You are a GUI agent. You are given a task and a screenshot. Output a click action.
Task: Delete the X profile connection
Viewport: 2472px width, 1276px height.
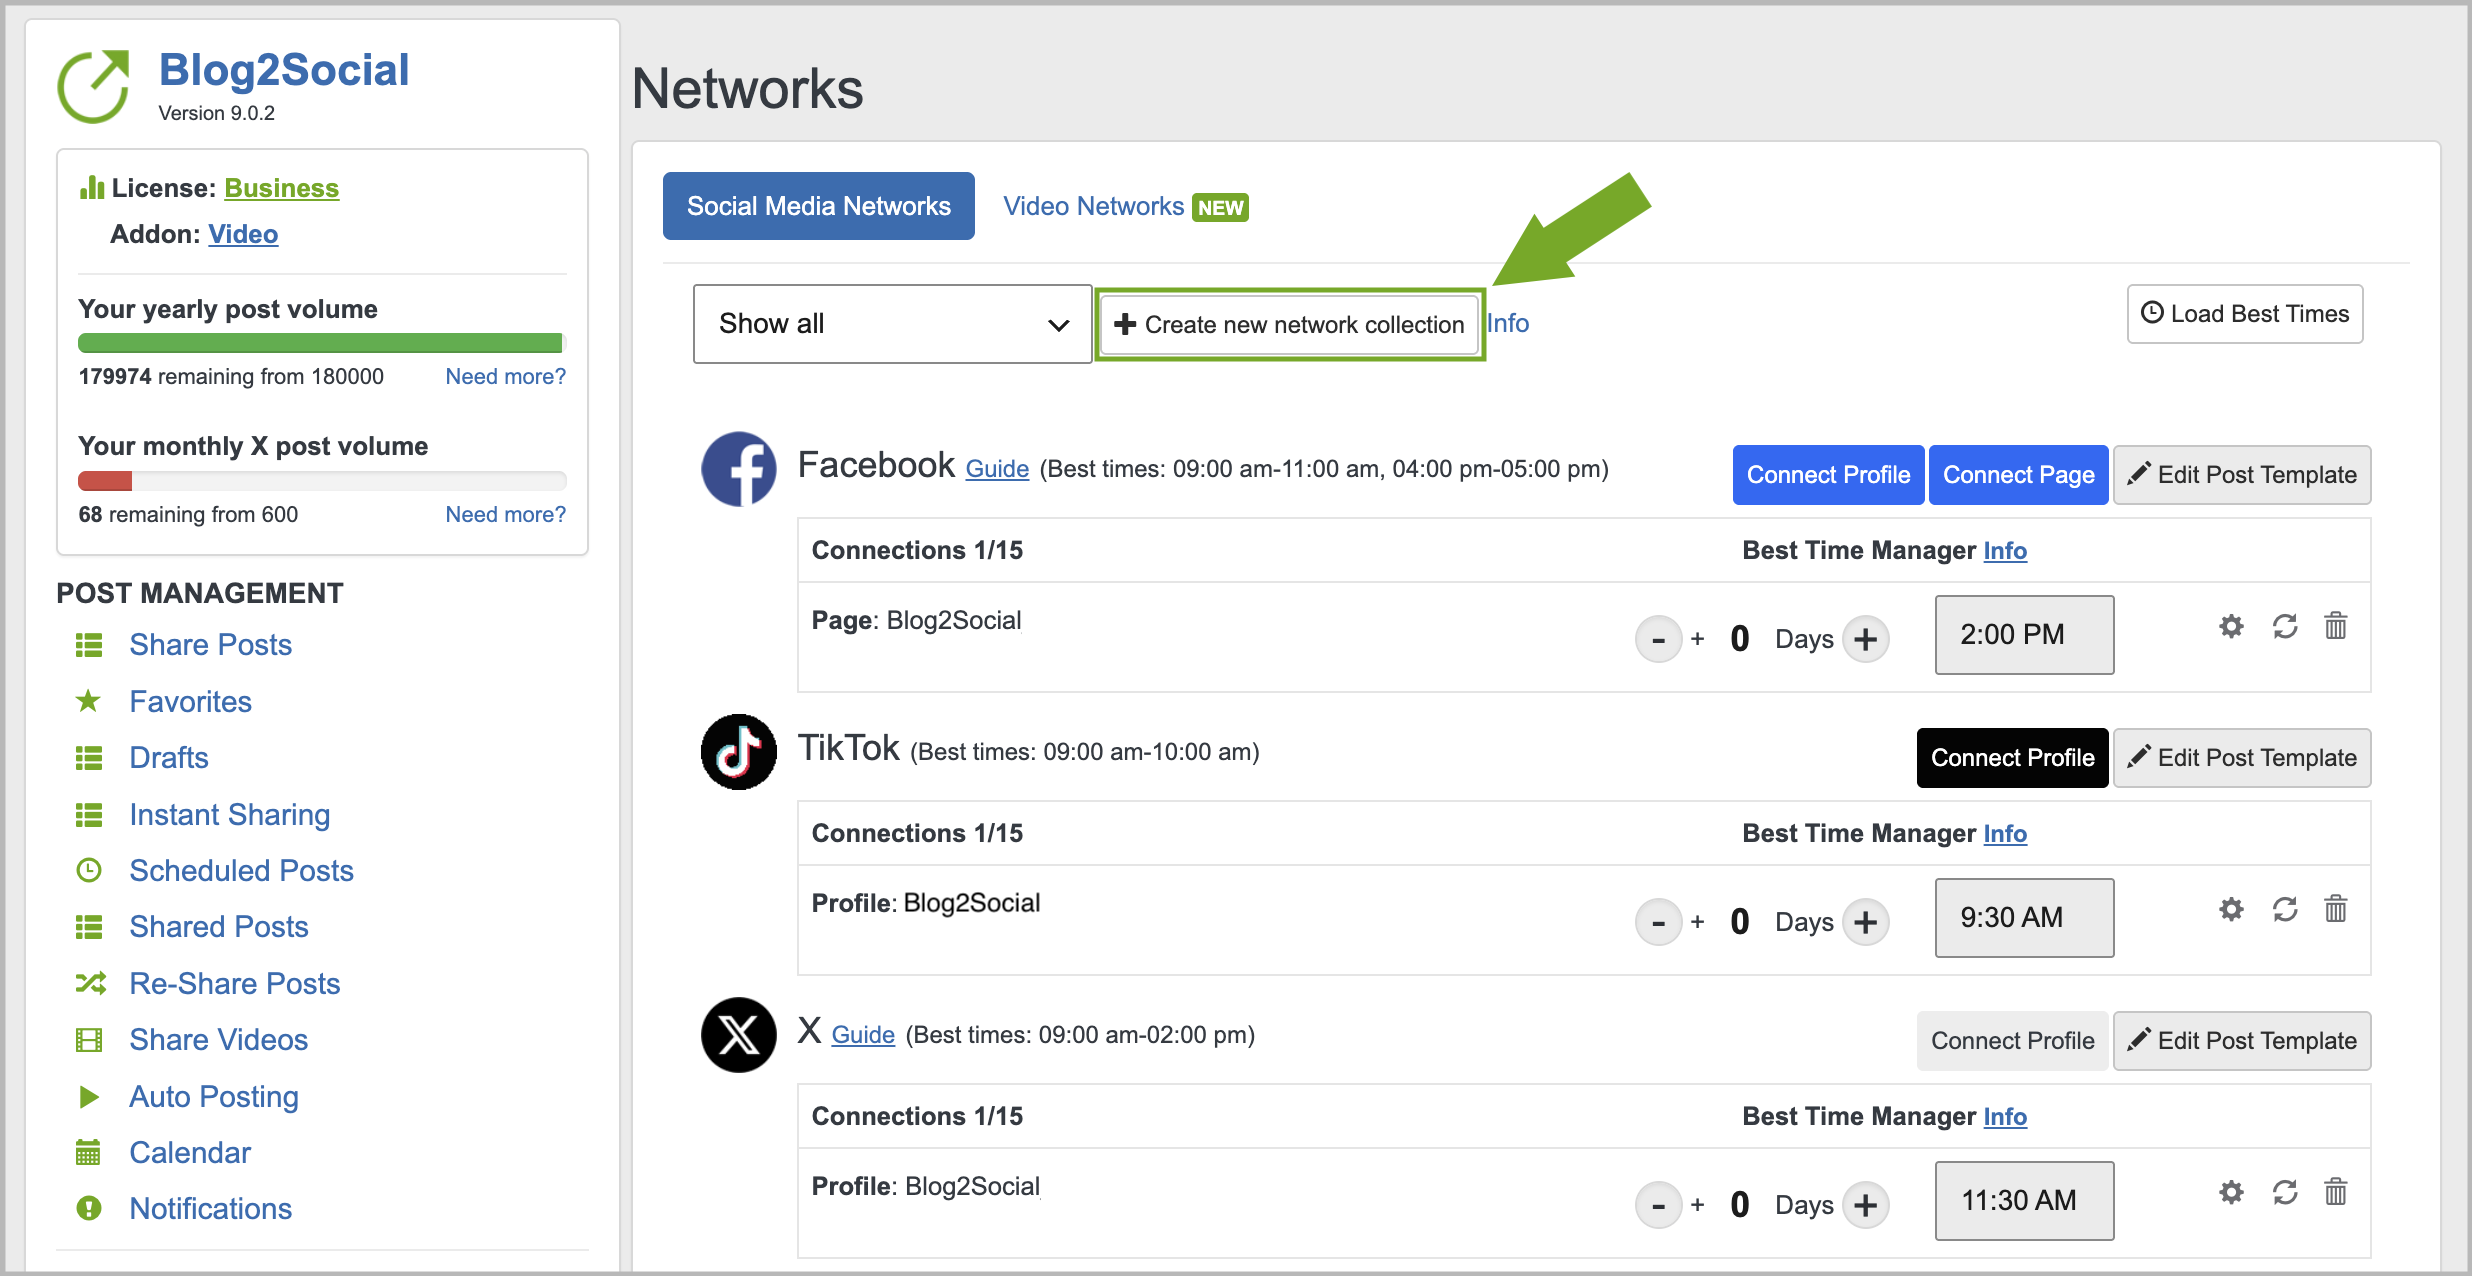tap(2336, 1192)
